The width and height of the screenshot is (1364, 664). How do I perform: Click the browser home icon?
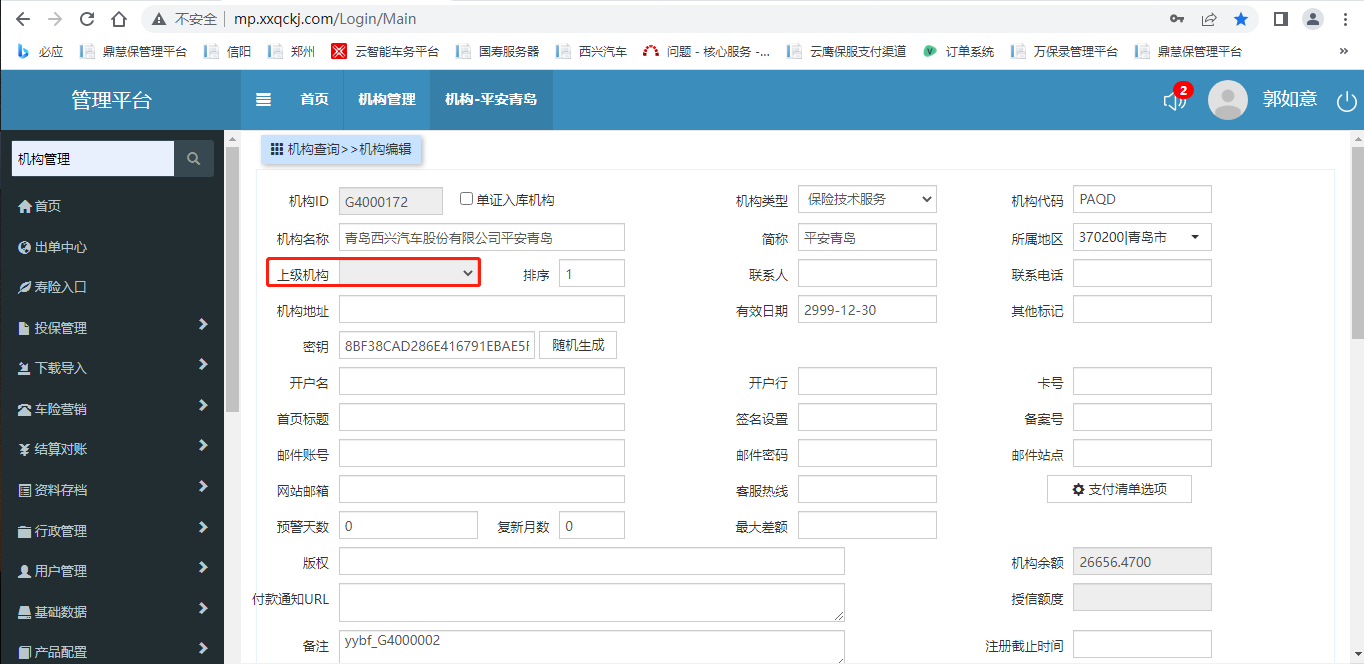click(x=119, y=19)
